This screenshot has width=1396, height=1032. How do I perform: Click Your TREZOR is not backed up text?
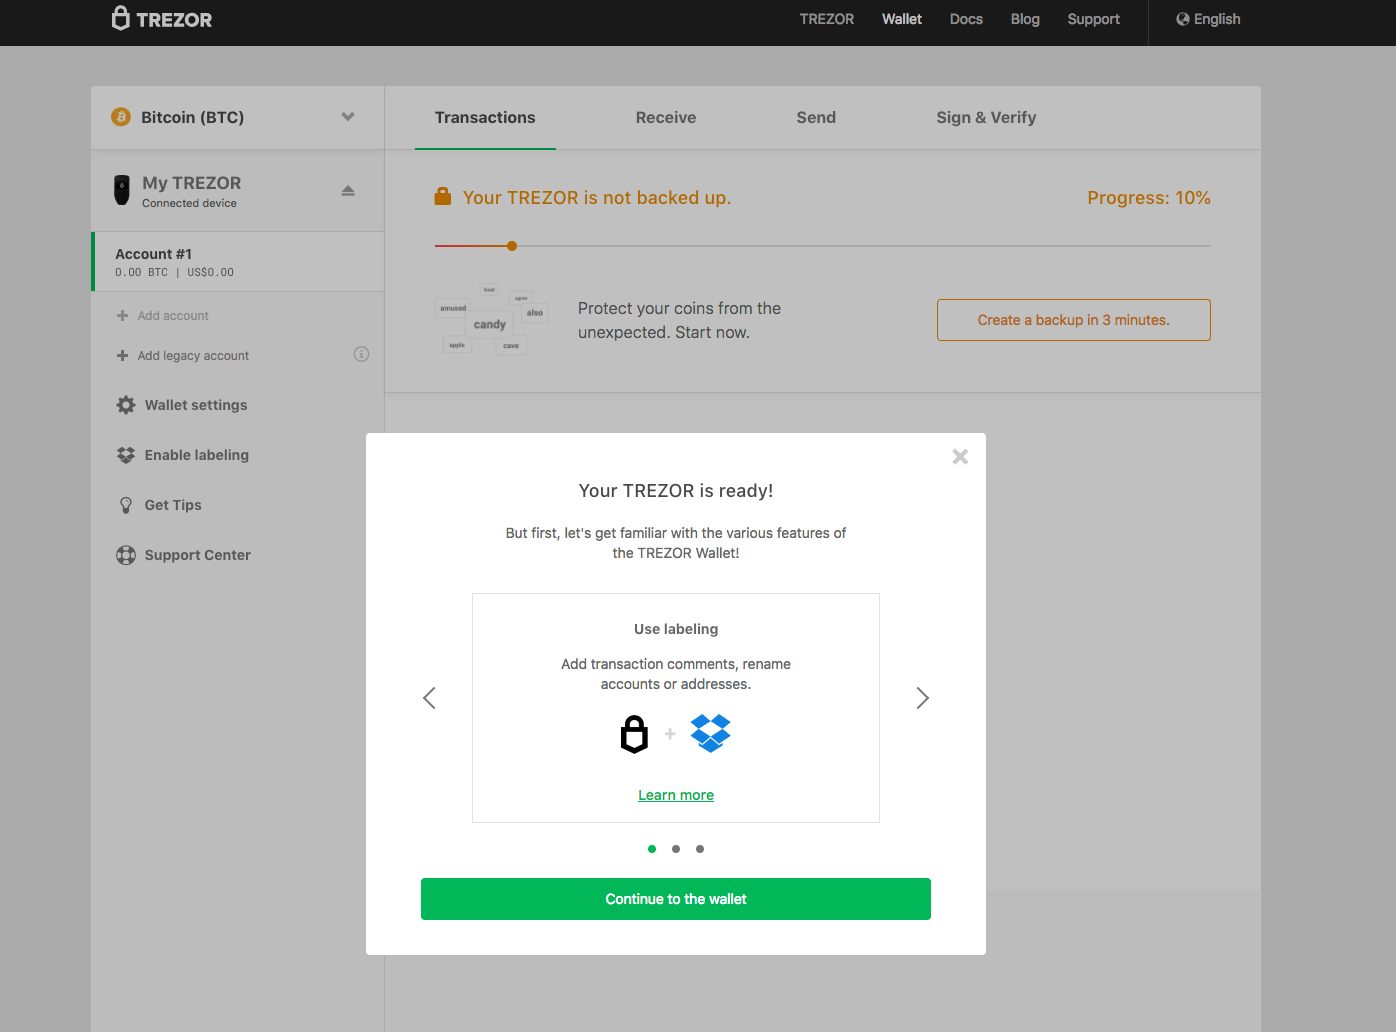(x=597, y=198)
